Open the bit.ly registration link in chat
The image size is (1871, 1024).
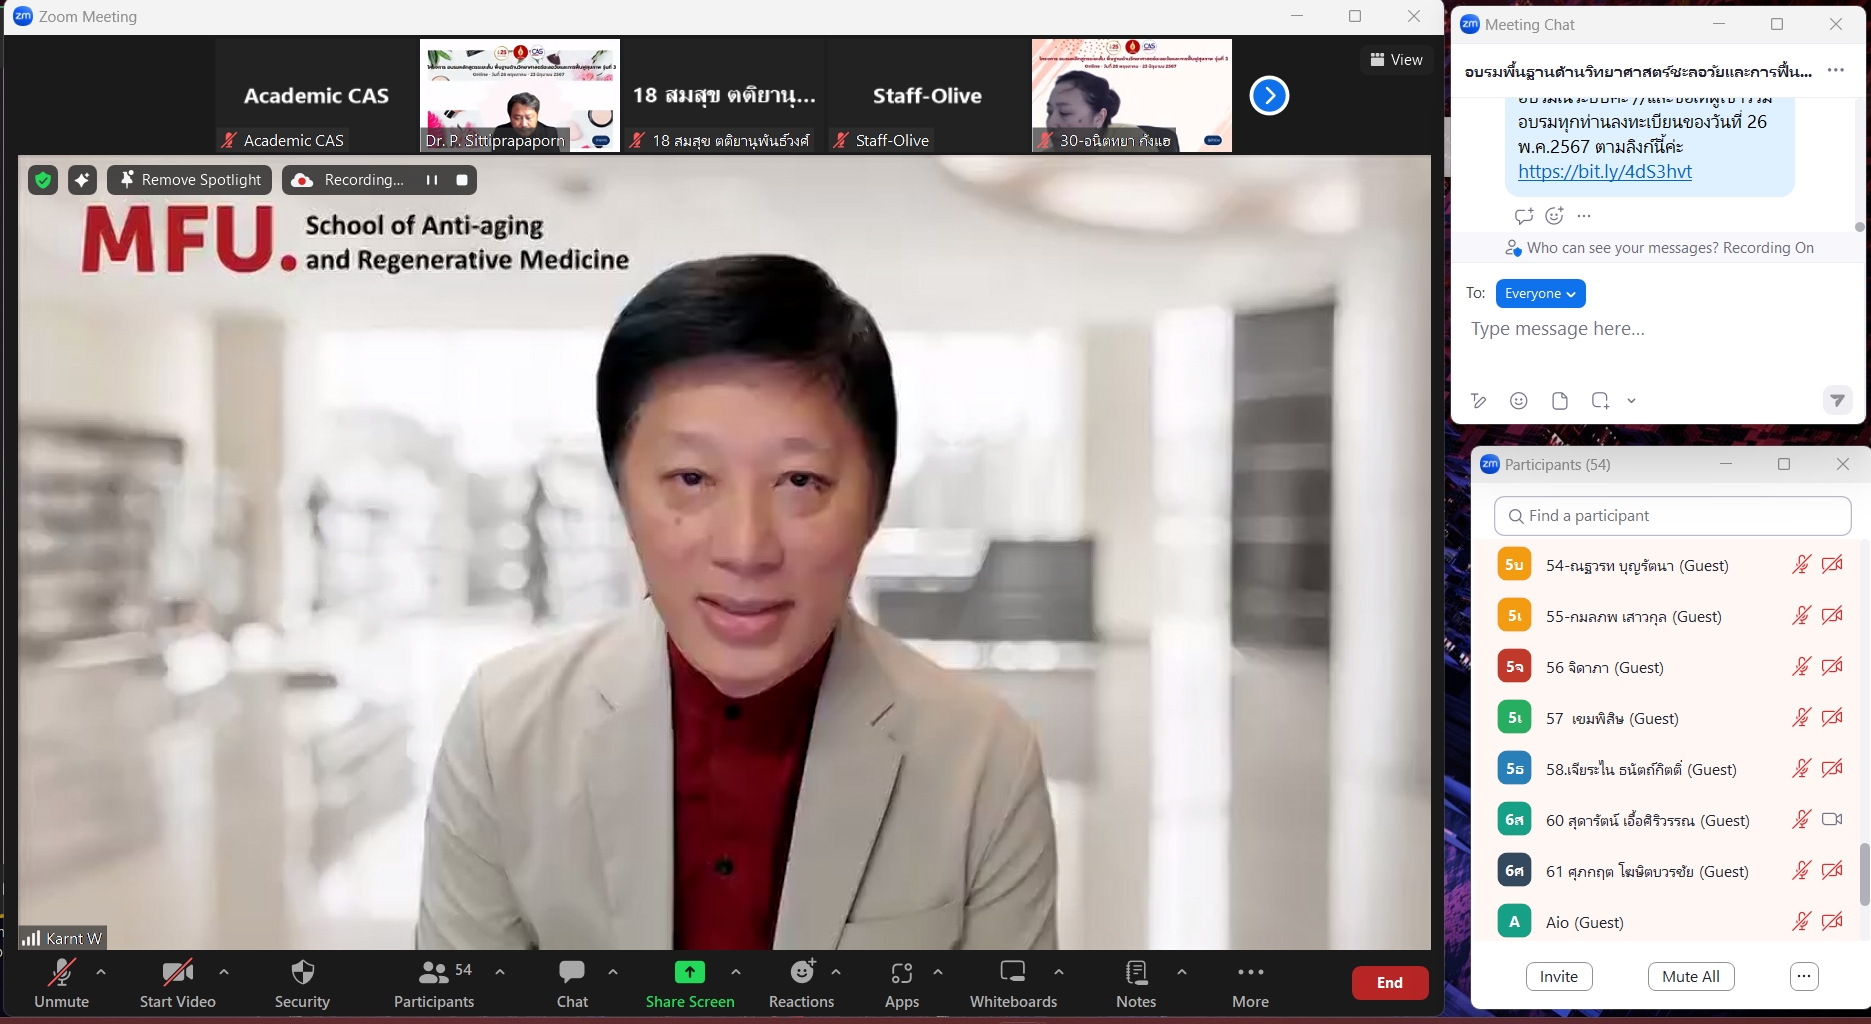1604,172
